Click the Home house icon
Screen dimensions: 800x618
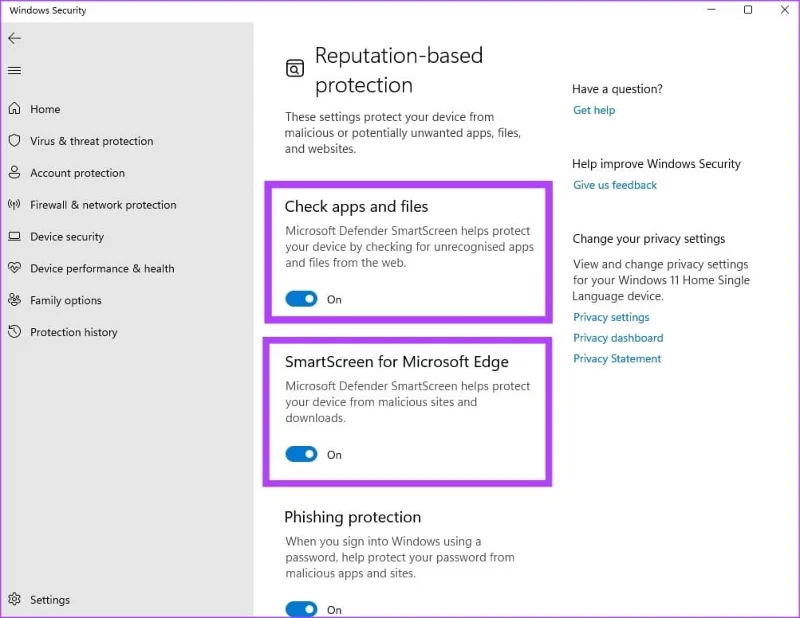[14, 109]
